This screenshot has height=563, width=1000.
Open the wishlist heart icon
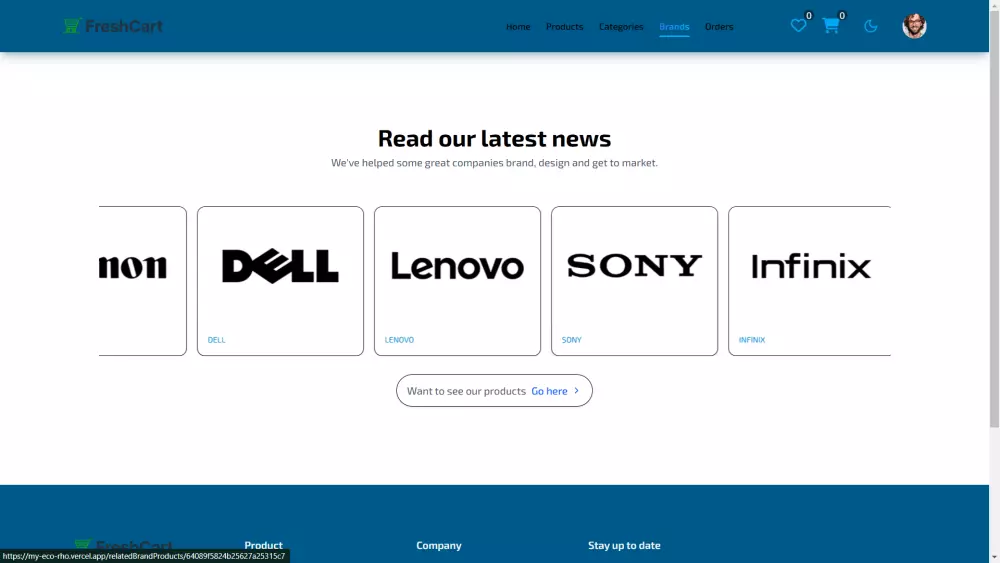(798, 26)
